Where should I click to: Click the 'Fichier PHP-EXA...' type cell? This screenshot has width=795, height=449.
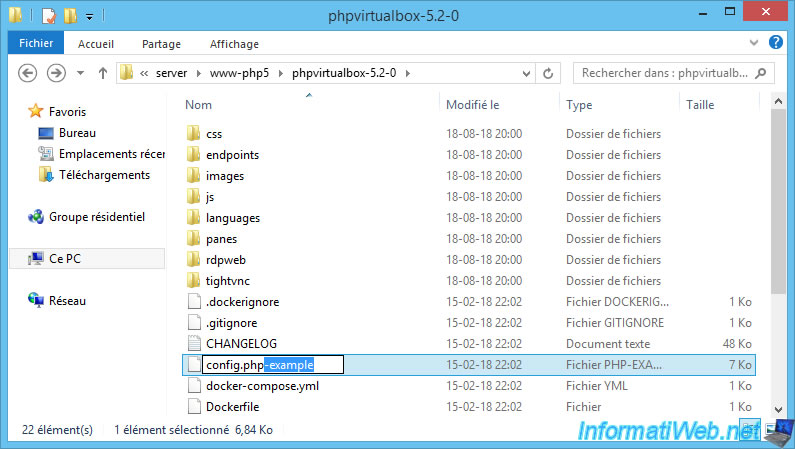613,365
